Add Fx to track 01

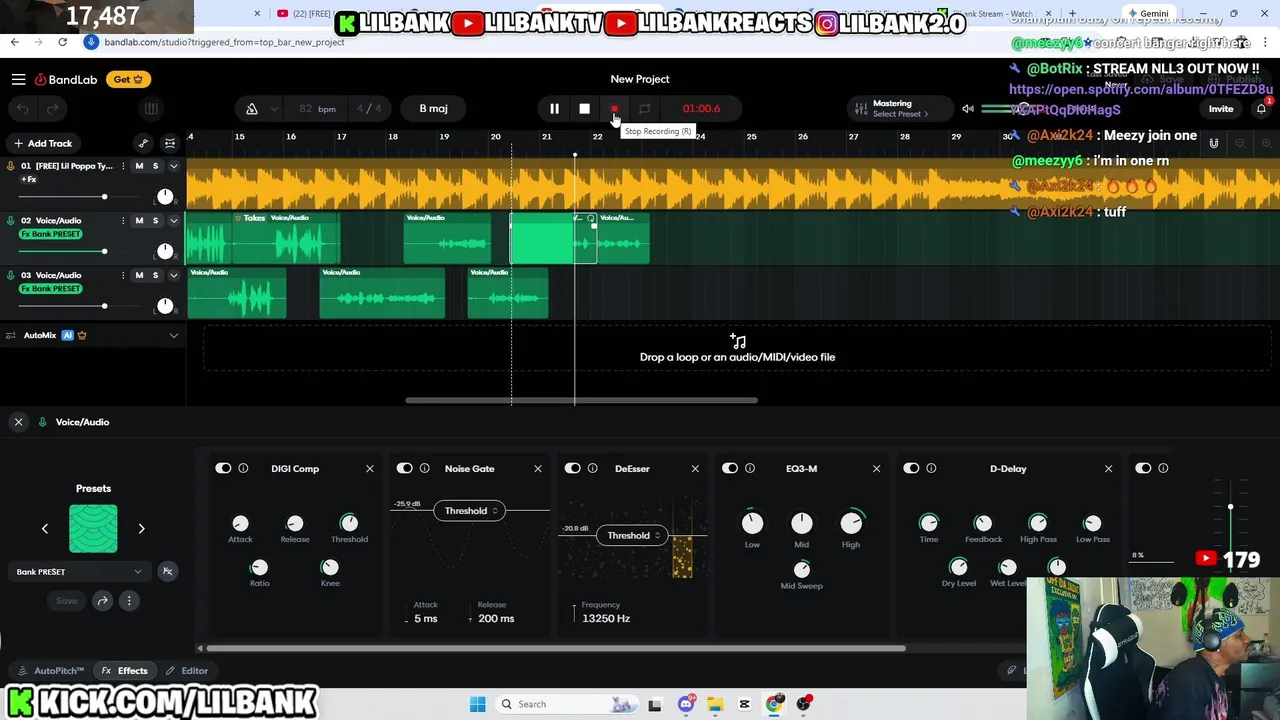(x=29, y=179)
